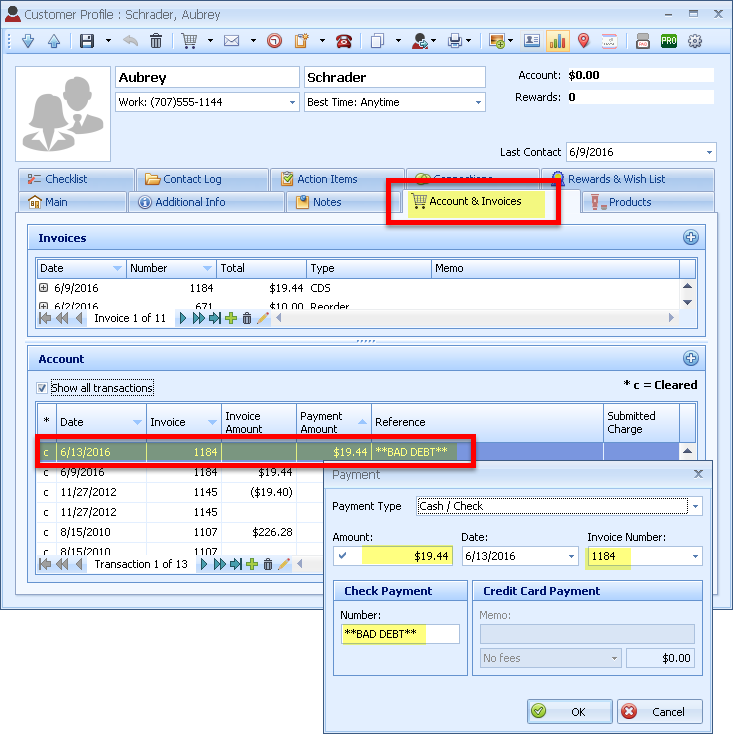
Task: Click the red map pin icon
Action: click(x=583, y=41)
